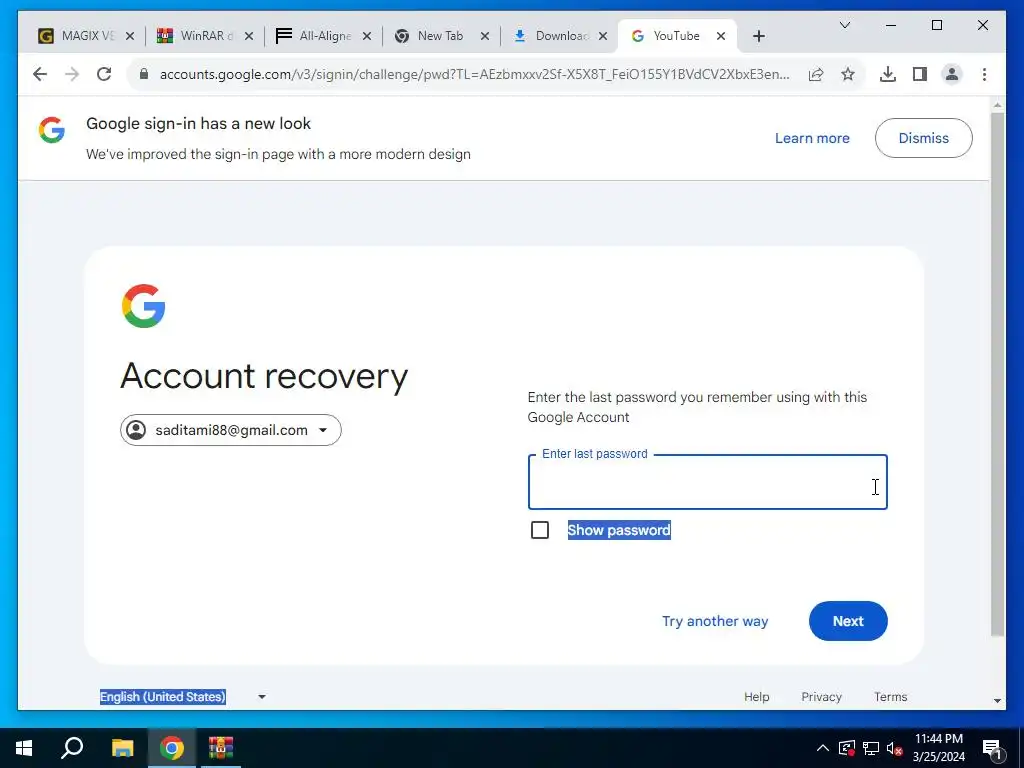Click the network tray icon

tap(871, 748)
